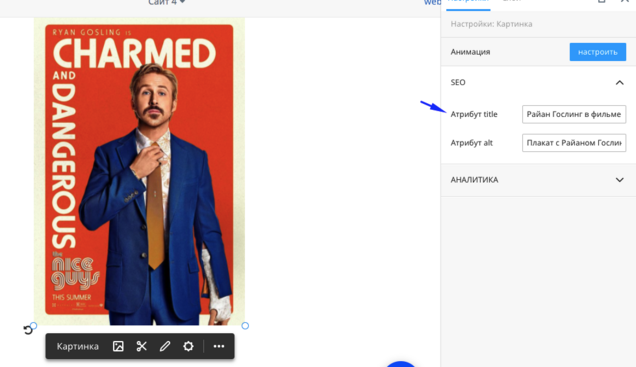Select the movie poster image

[x=139, y=171]
